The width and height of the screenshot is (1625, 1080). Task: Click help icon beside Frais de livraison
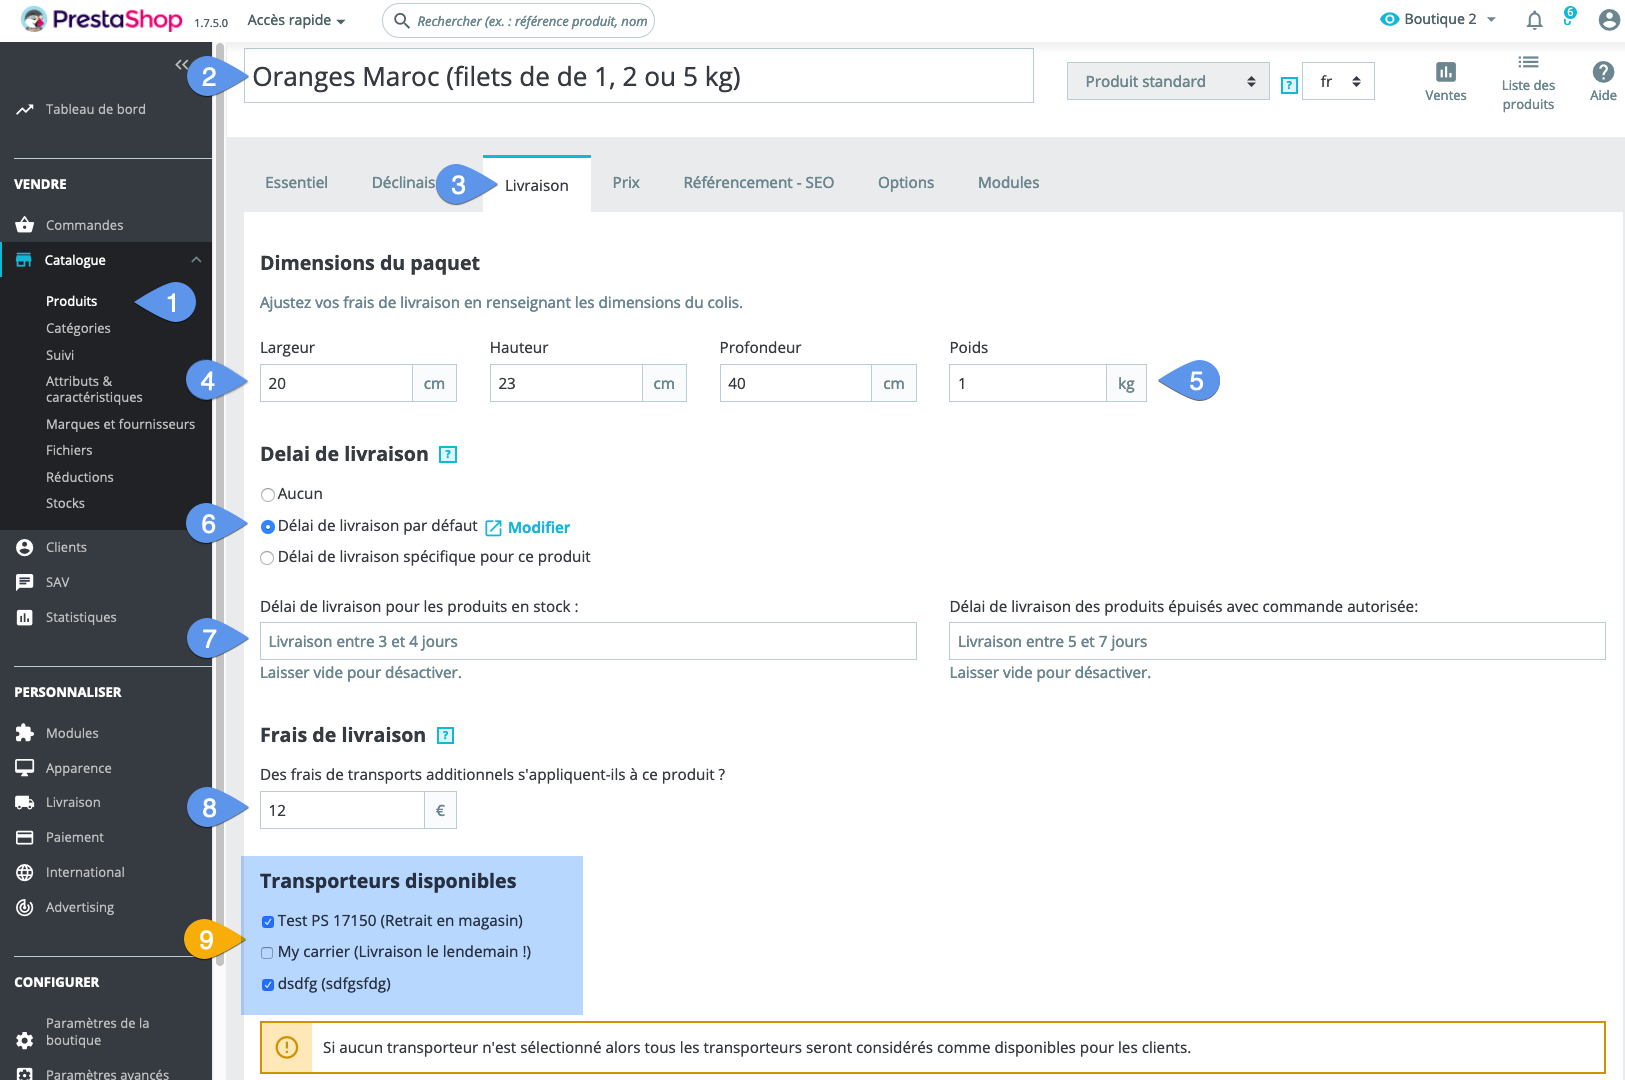tap(446, 736)
